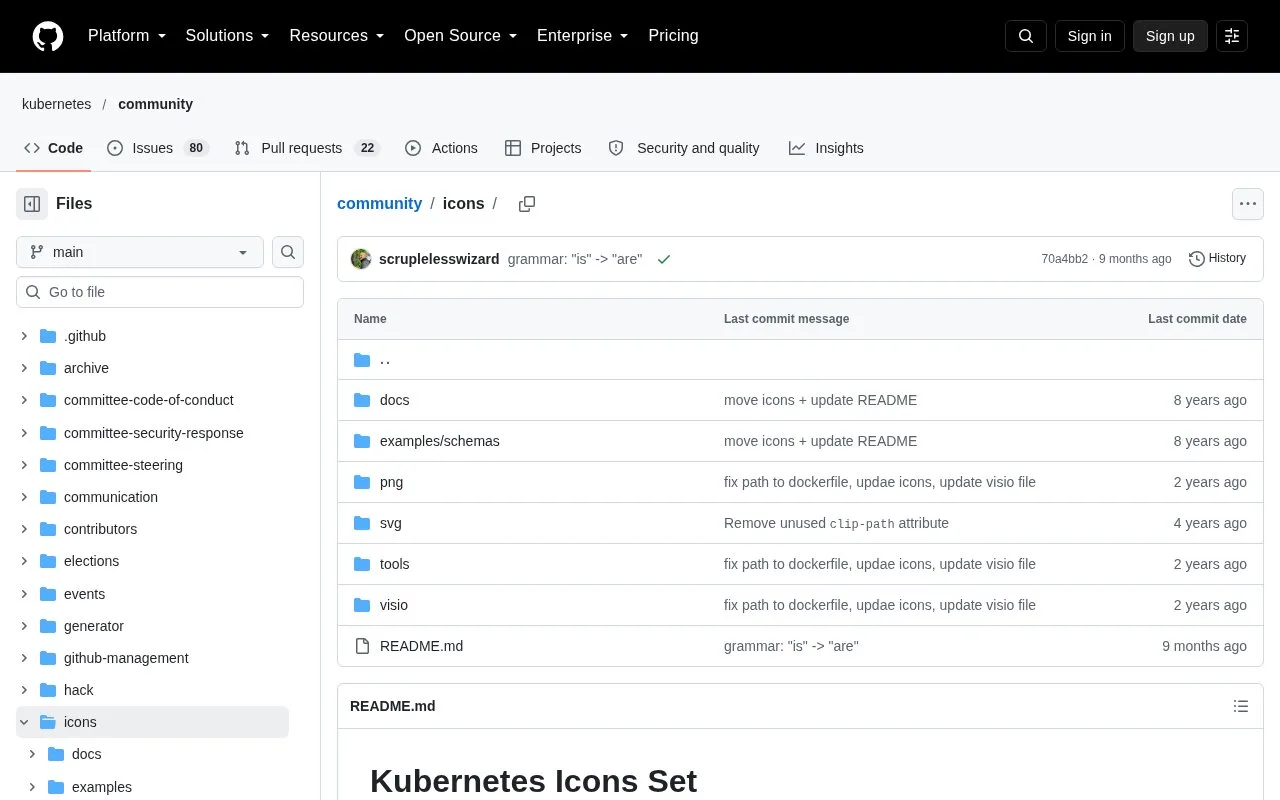Image resolution: width=1280 pixels, height=800 pixels.
Task: Click the green commit status checkmark
Action: click(x=664, y=259)
